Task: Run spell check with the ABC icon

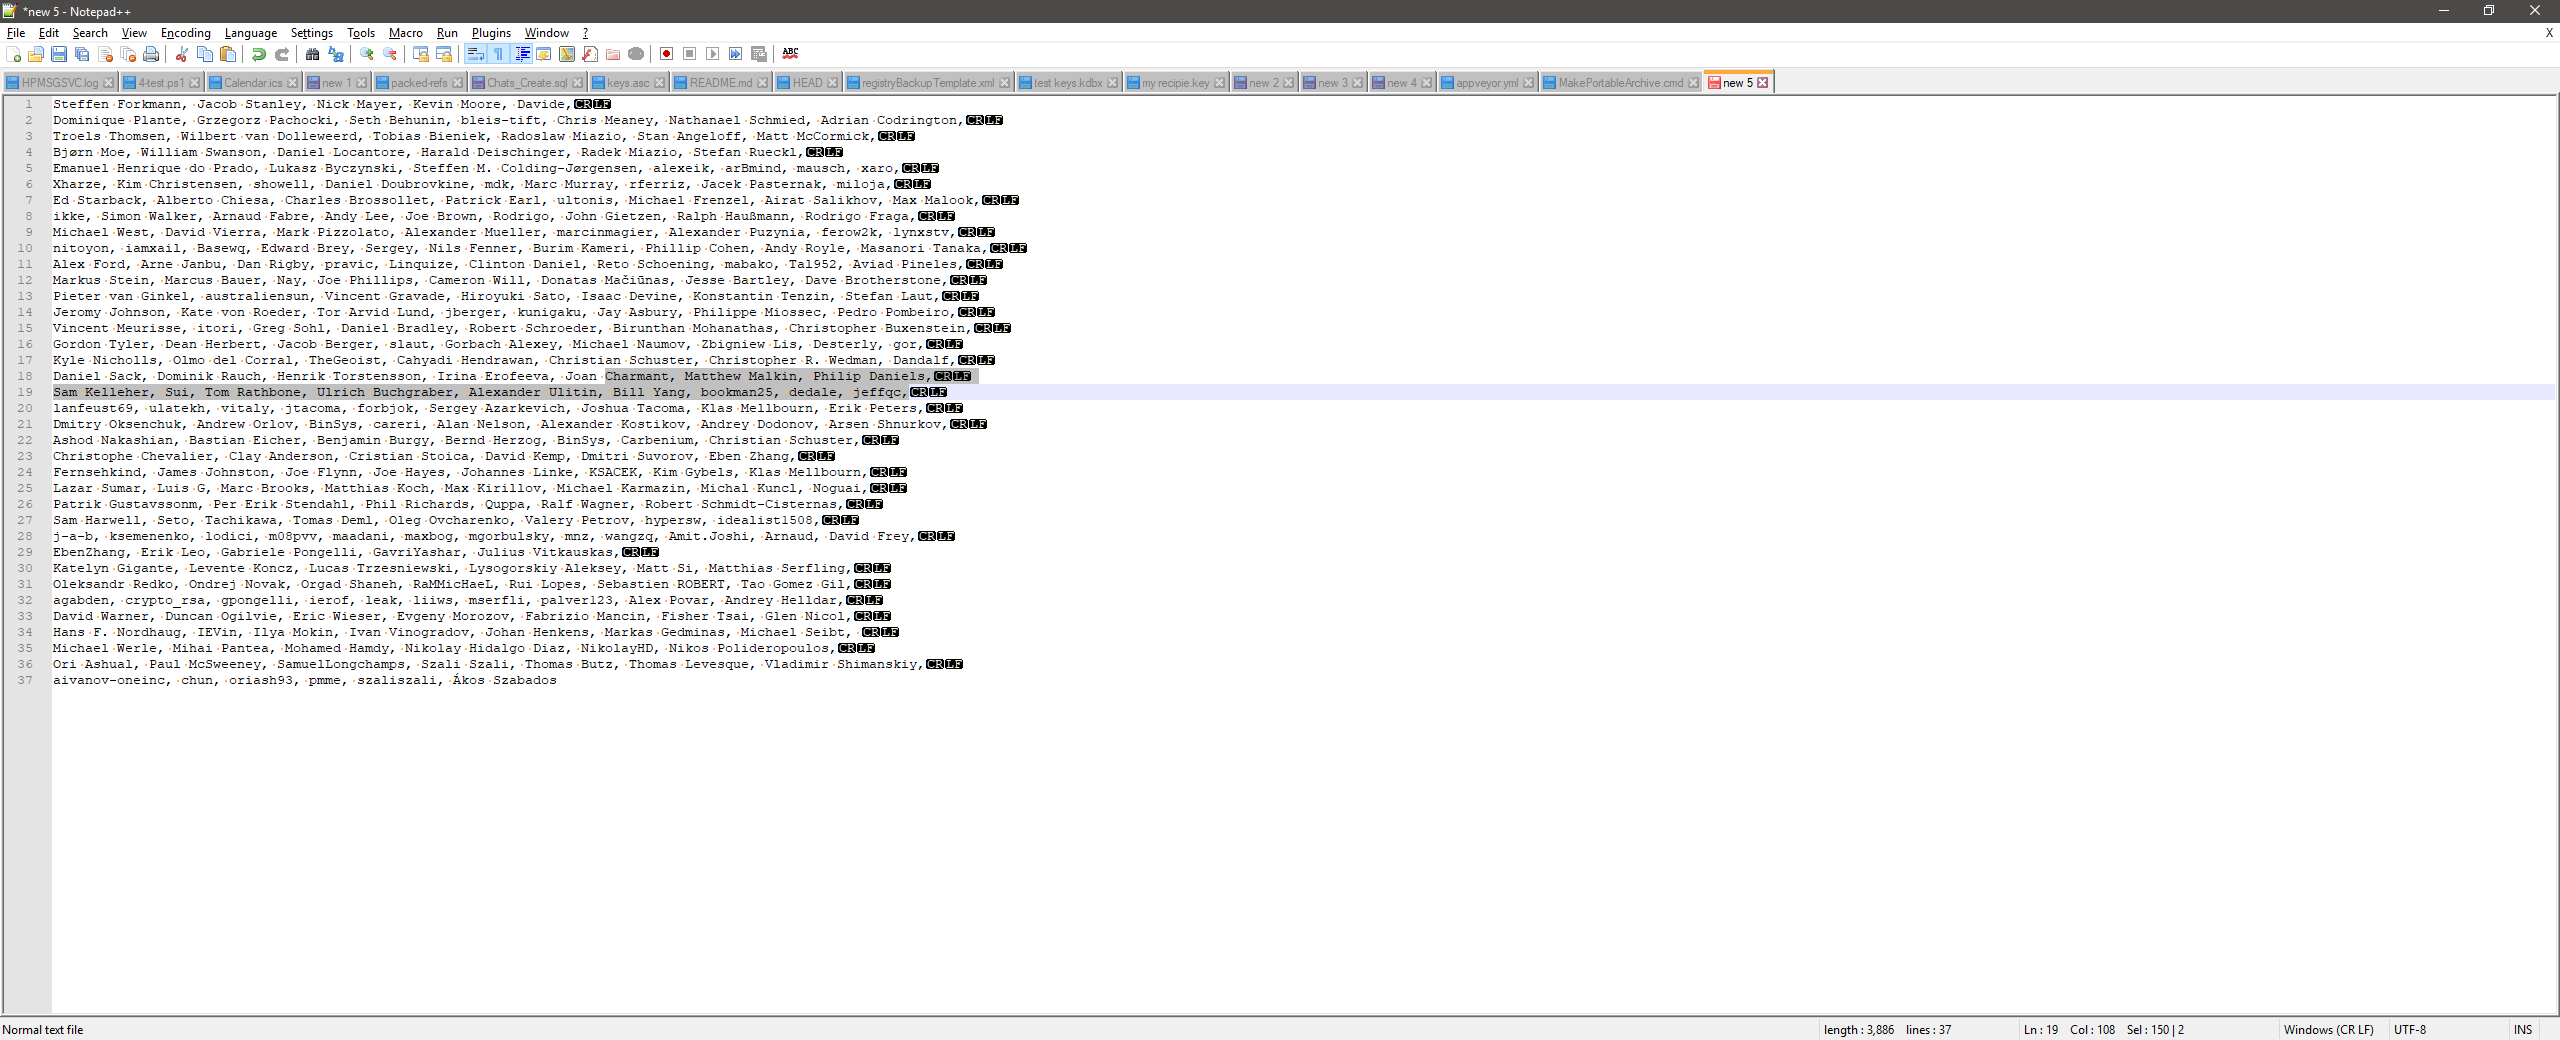Action: 791,54
